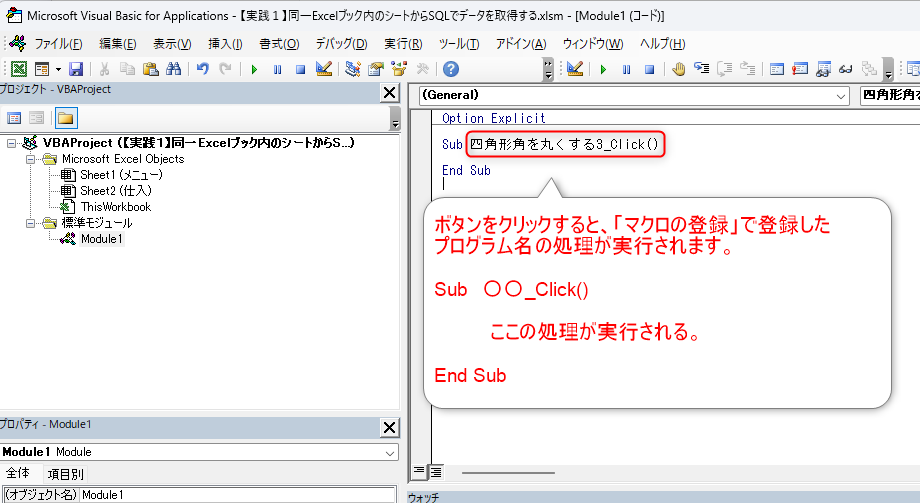The image size is (920, 503).
Task: Open the Locals Window icon
Action: [777, 69]
